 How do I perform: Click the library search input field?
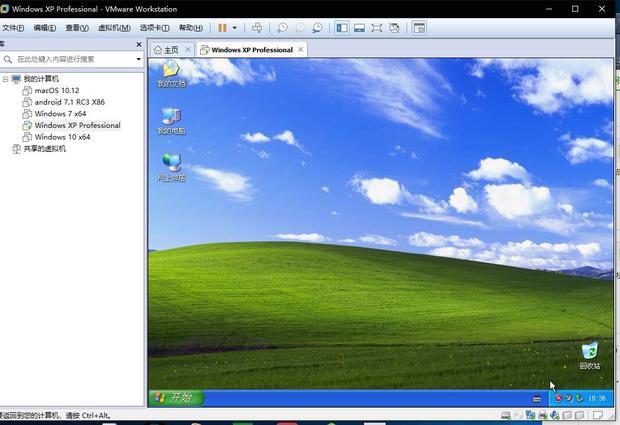pyautogui.click(x=70, y=60)
